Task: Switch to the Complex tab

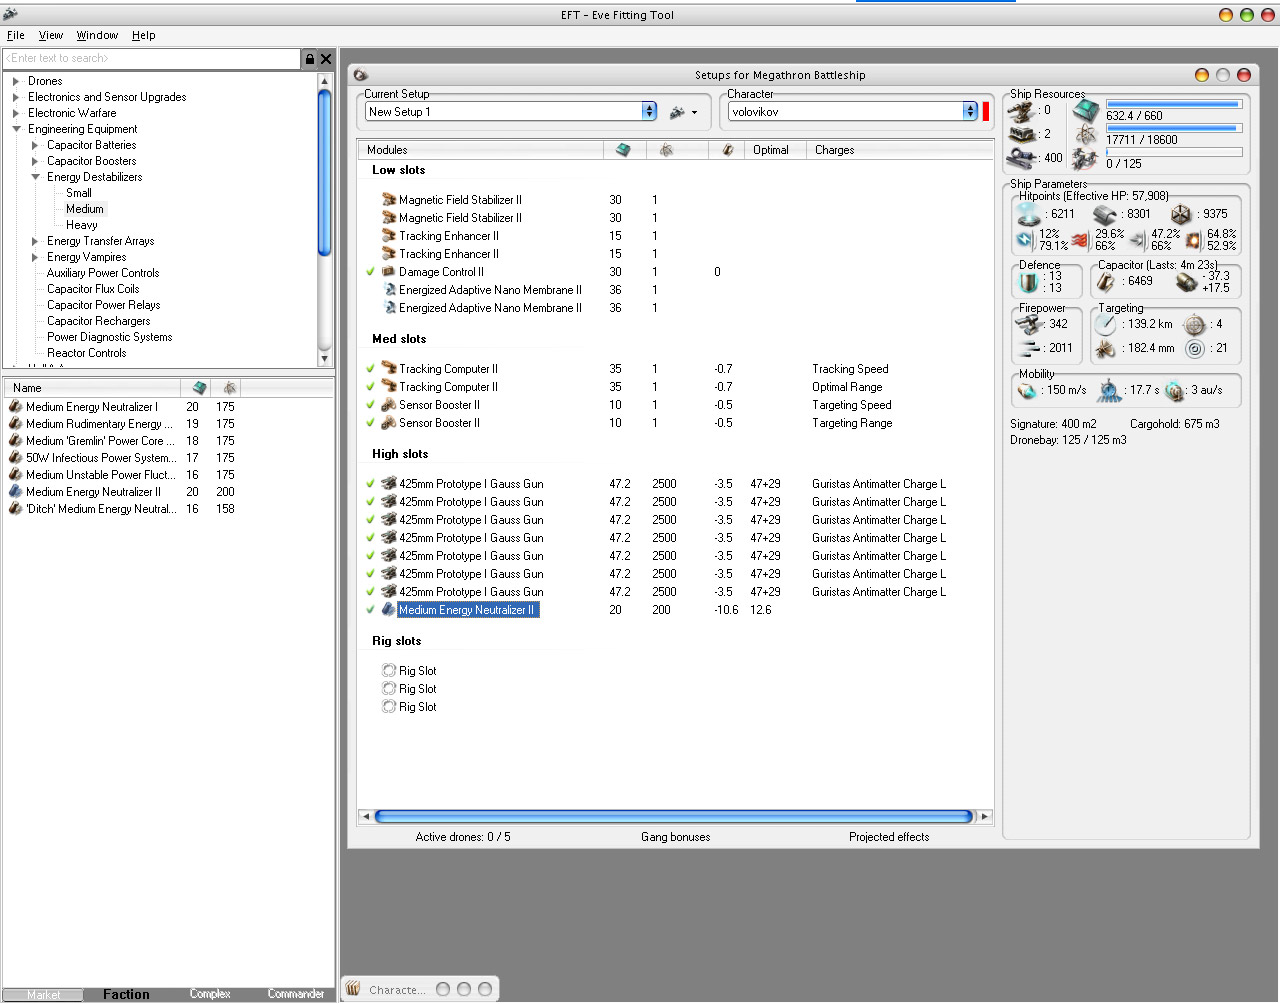Action: click(x=210, y=994)
